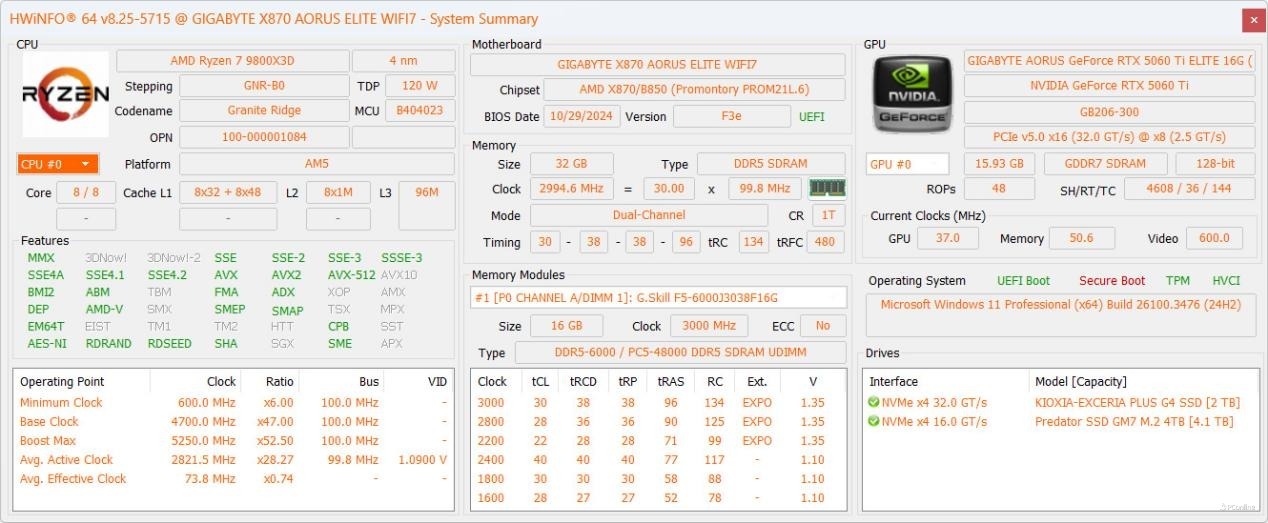Click the 4 nm process field
This screenshot has height=523, width=1268.
(403, 61)
